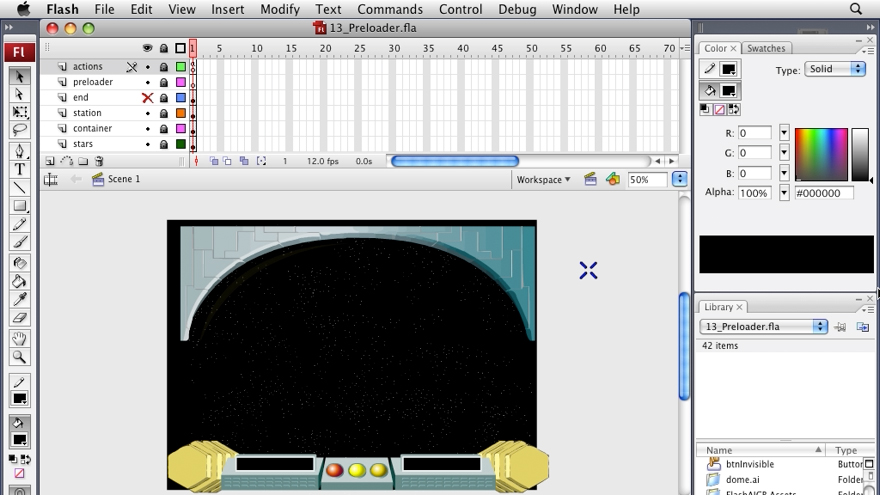Open Workspace dropdown
The width and height of the screenshot is (880, 495).
click(x=543, y=180)
